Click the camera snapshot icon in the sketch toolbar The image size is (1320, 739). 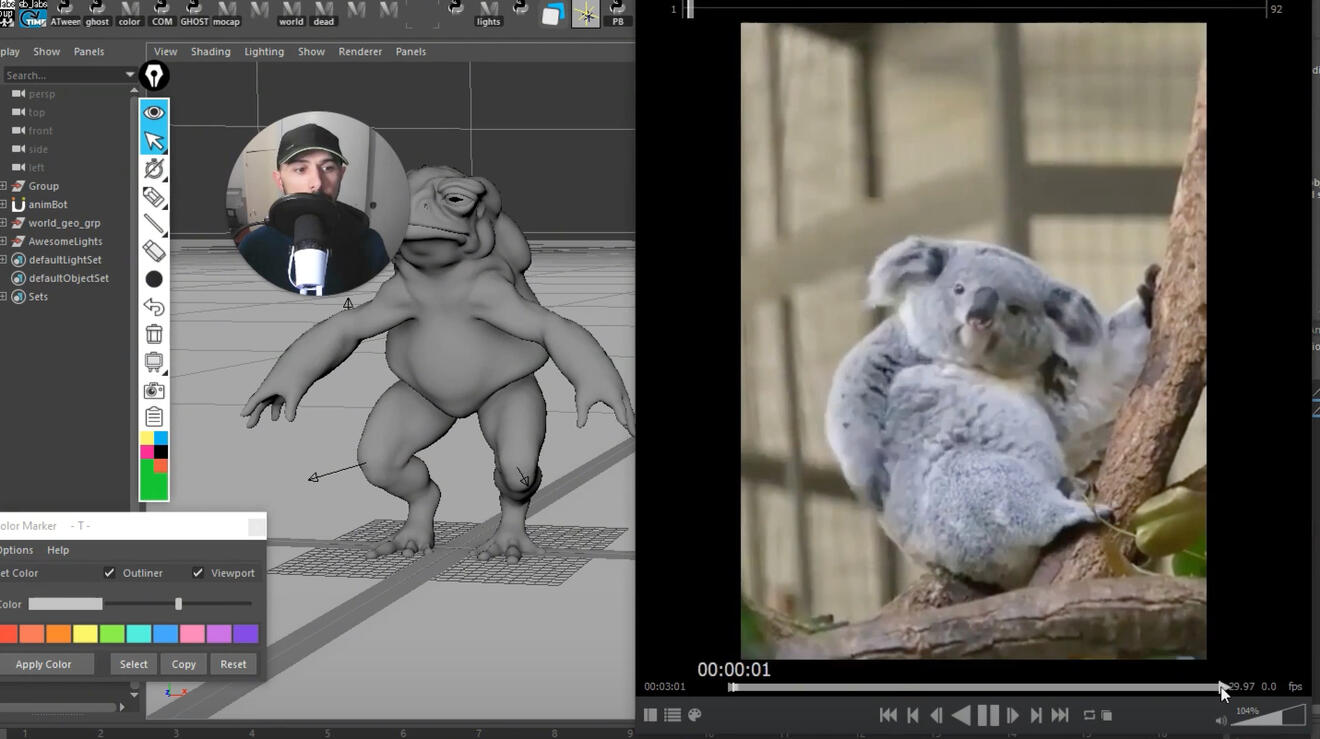click(154, 390)
